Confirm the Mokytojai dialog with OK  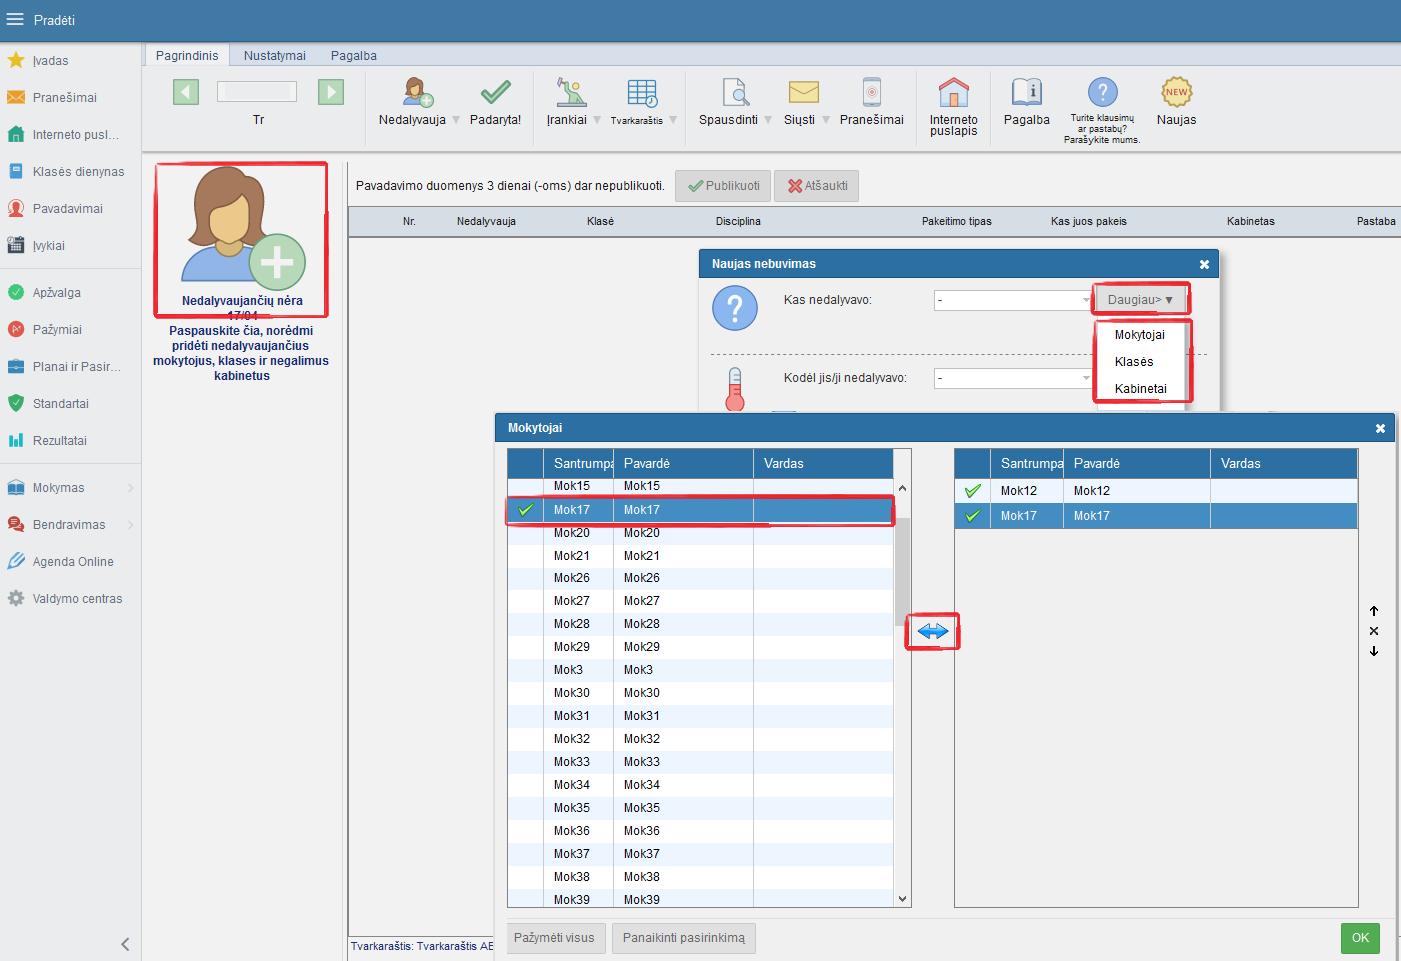(1360, 938)
